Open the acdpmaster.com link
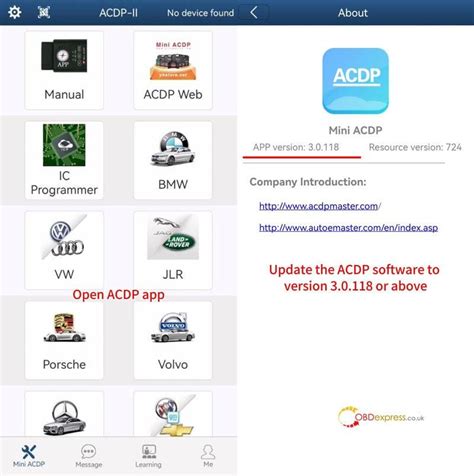The image size is (474, 476). coord(320,206)
